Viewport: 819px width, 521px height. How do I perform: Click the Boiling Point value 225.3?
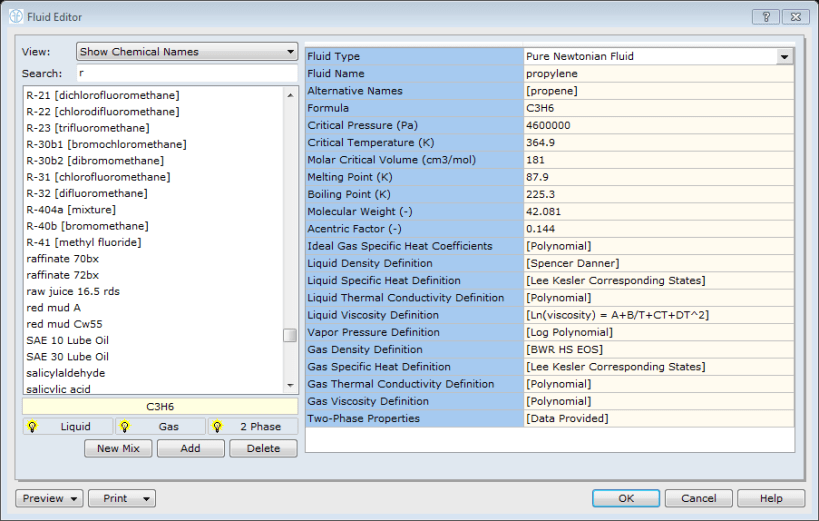coord(659,194)
